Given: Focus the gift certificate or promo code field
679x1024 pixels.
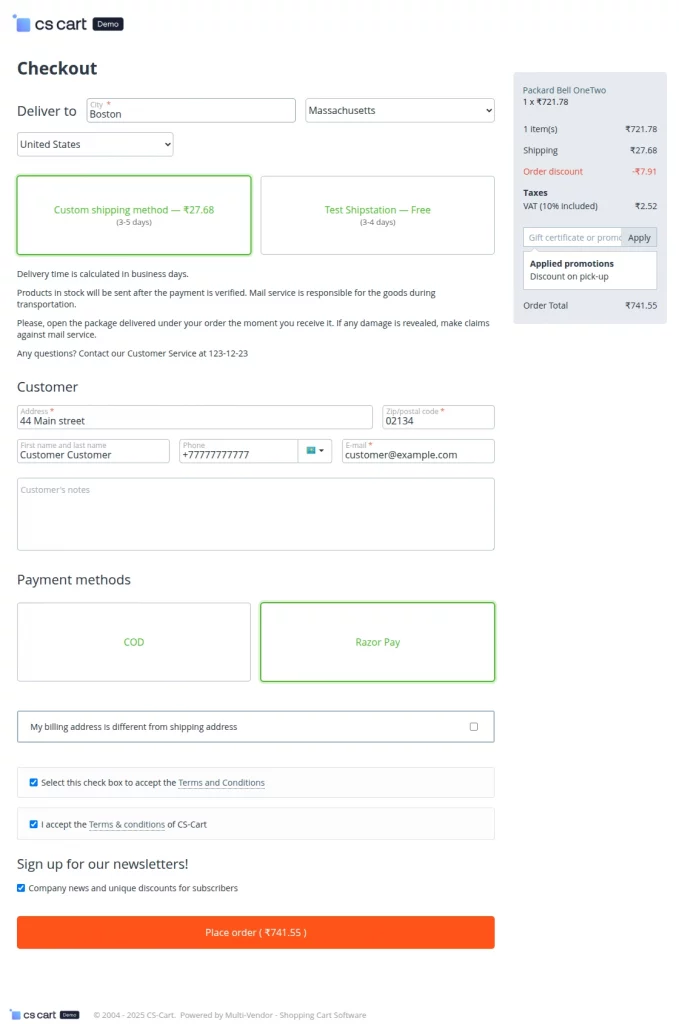Looking at the screenshot, I should [x=573, y=238].
